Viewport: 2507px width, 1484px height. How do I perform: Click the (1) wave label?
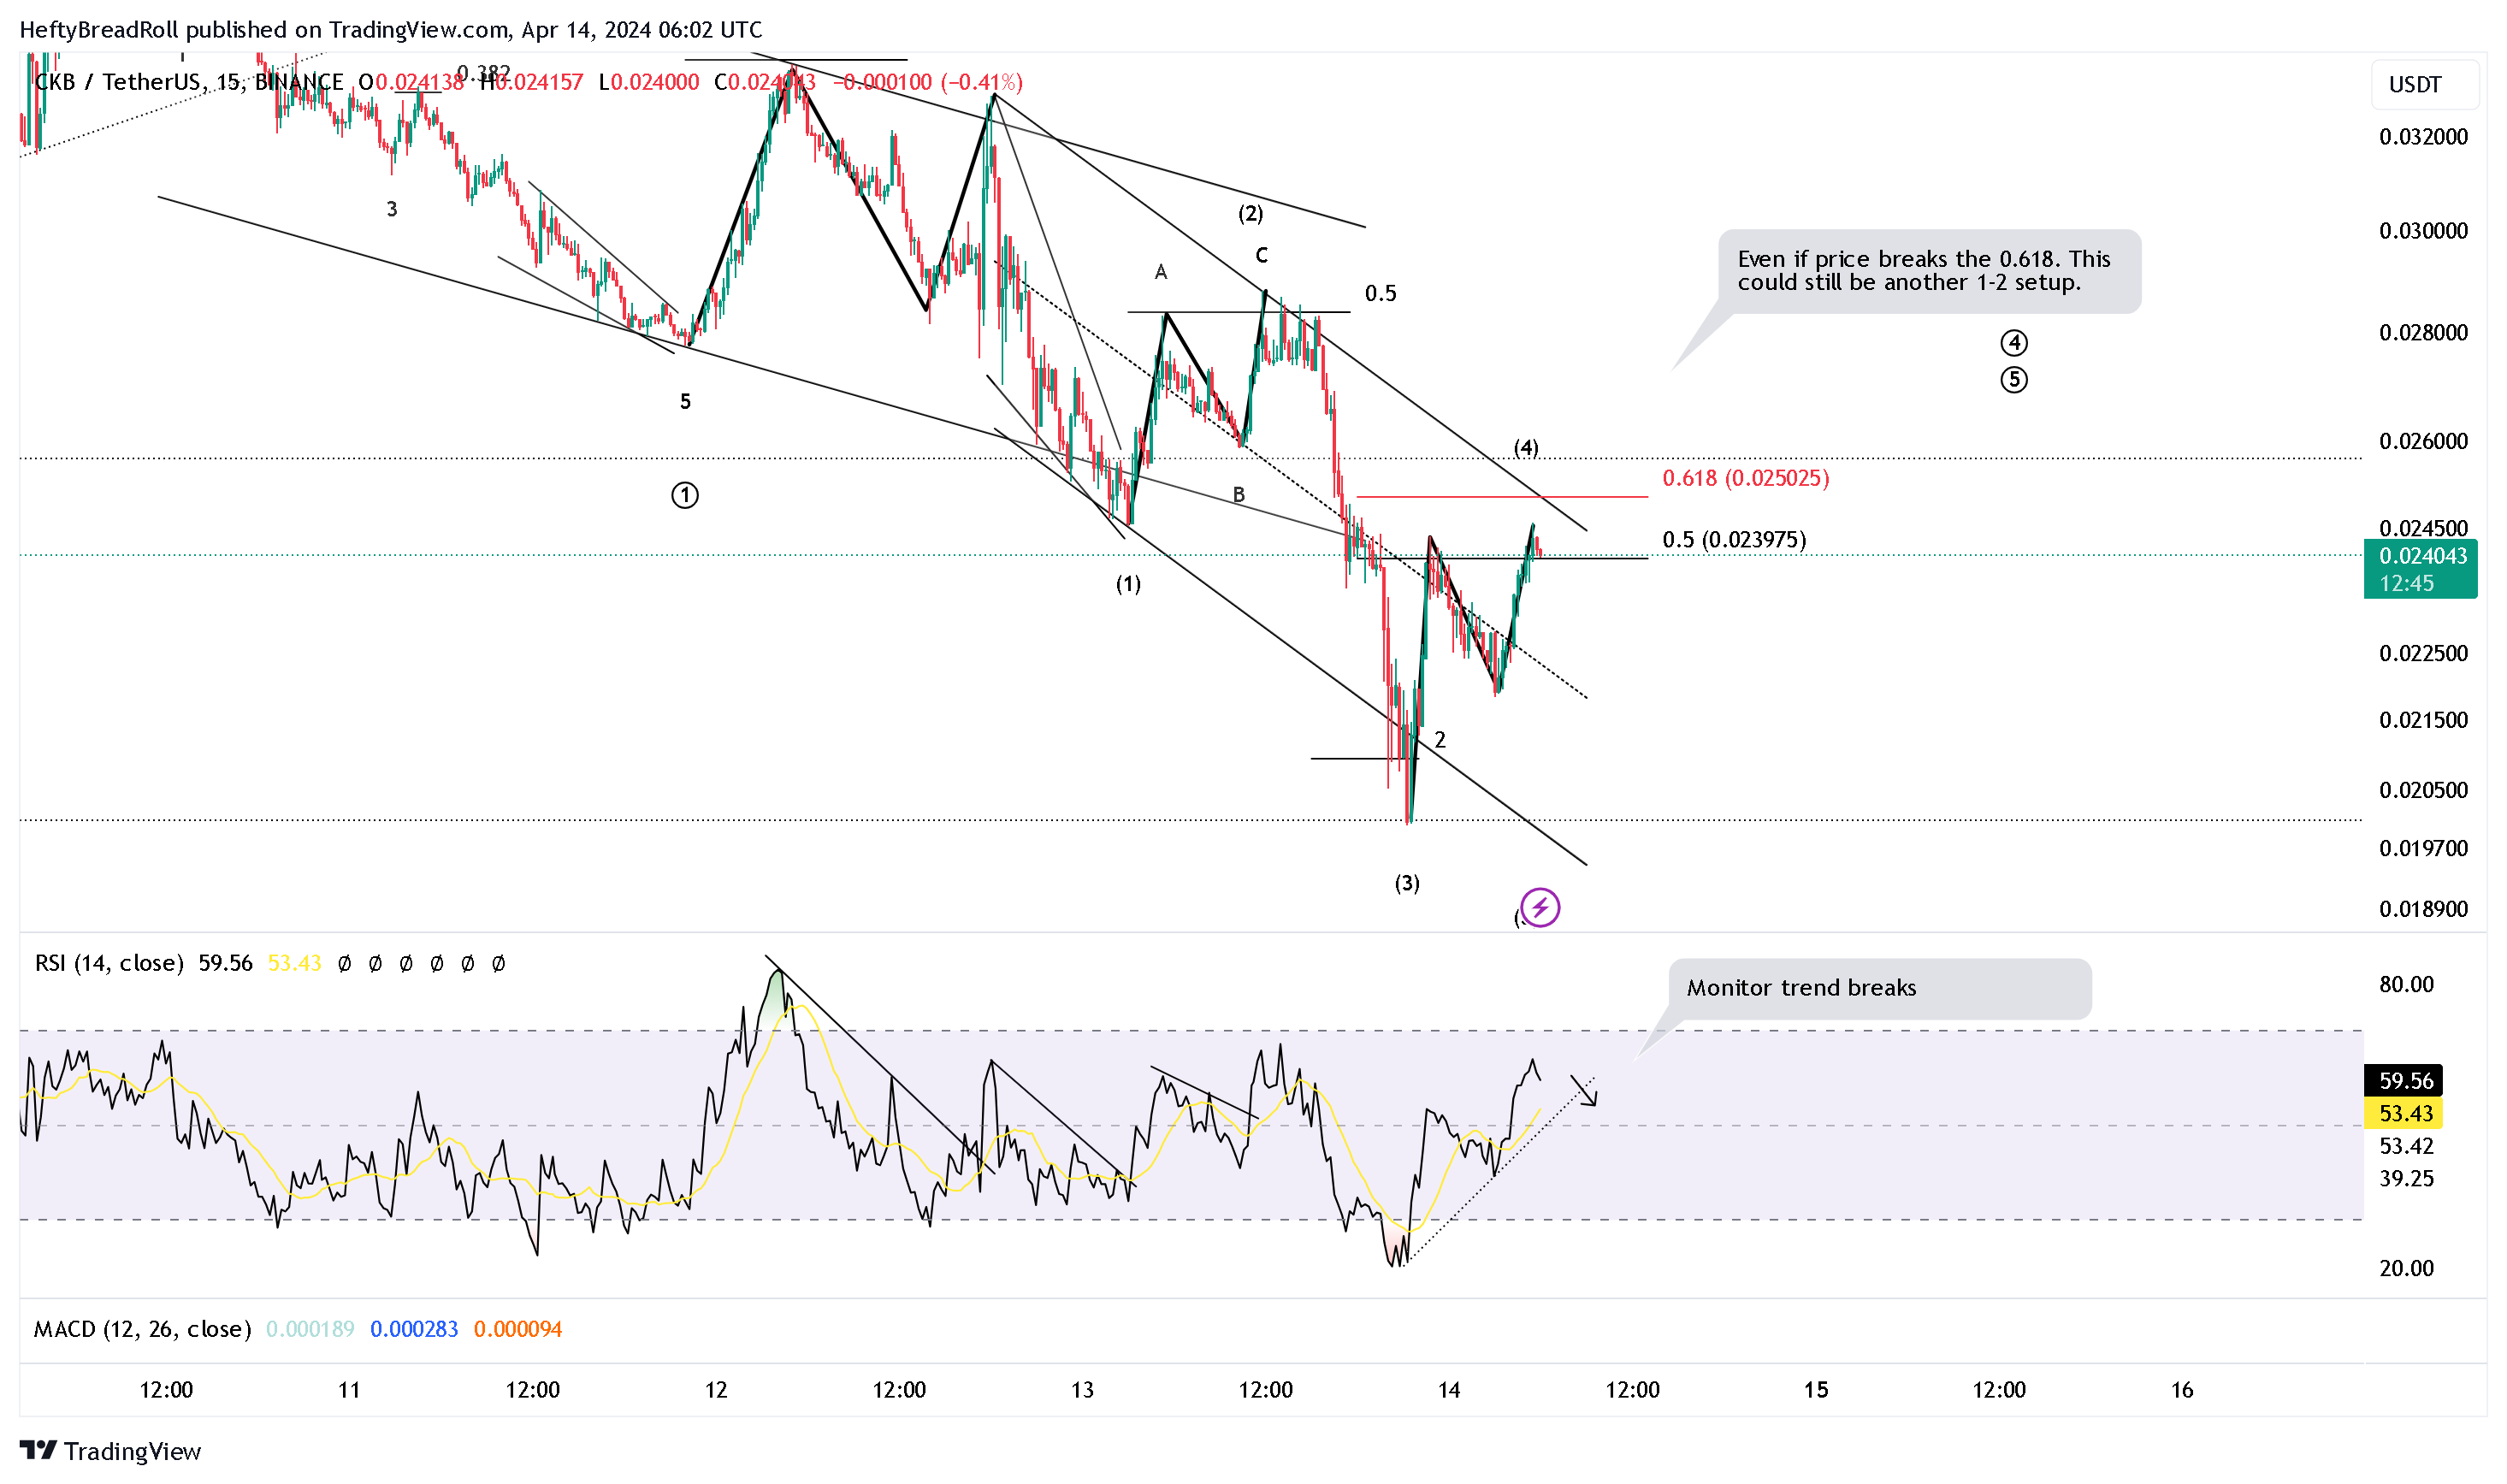pyautogui.click(x=1128, y=584)
